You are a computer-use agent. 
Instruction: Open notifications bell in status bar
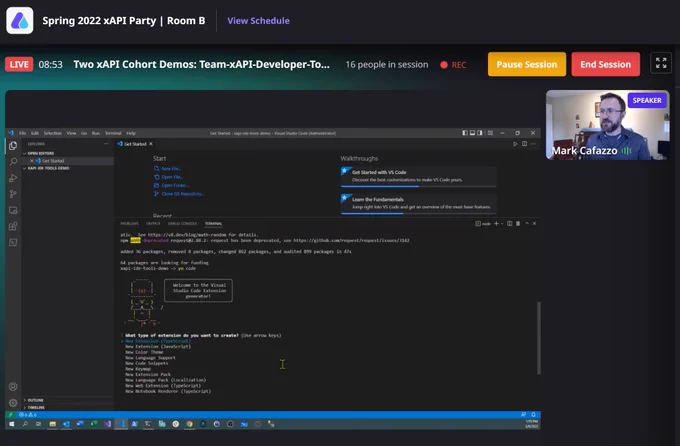(533, 415)
